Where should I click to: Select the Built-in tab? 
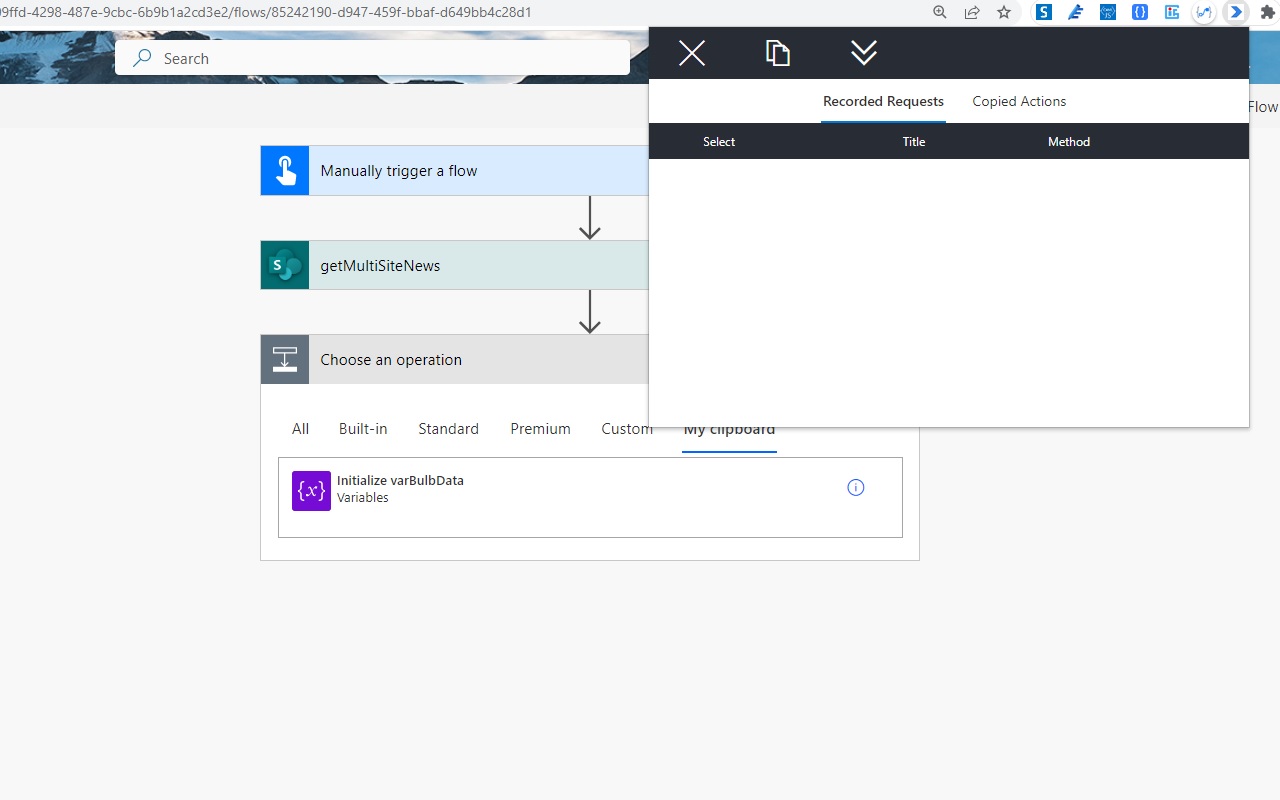click(x=363, y=429)
